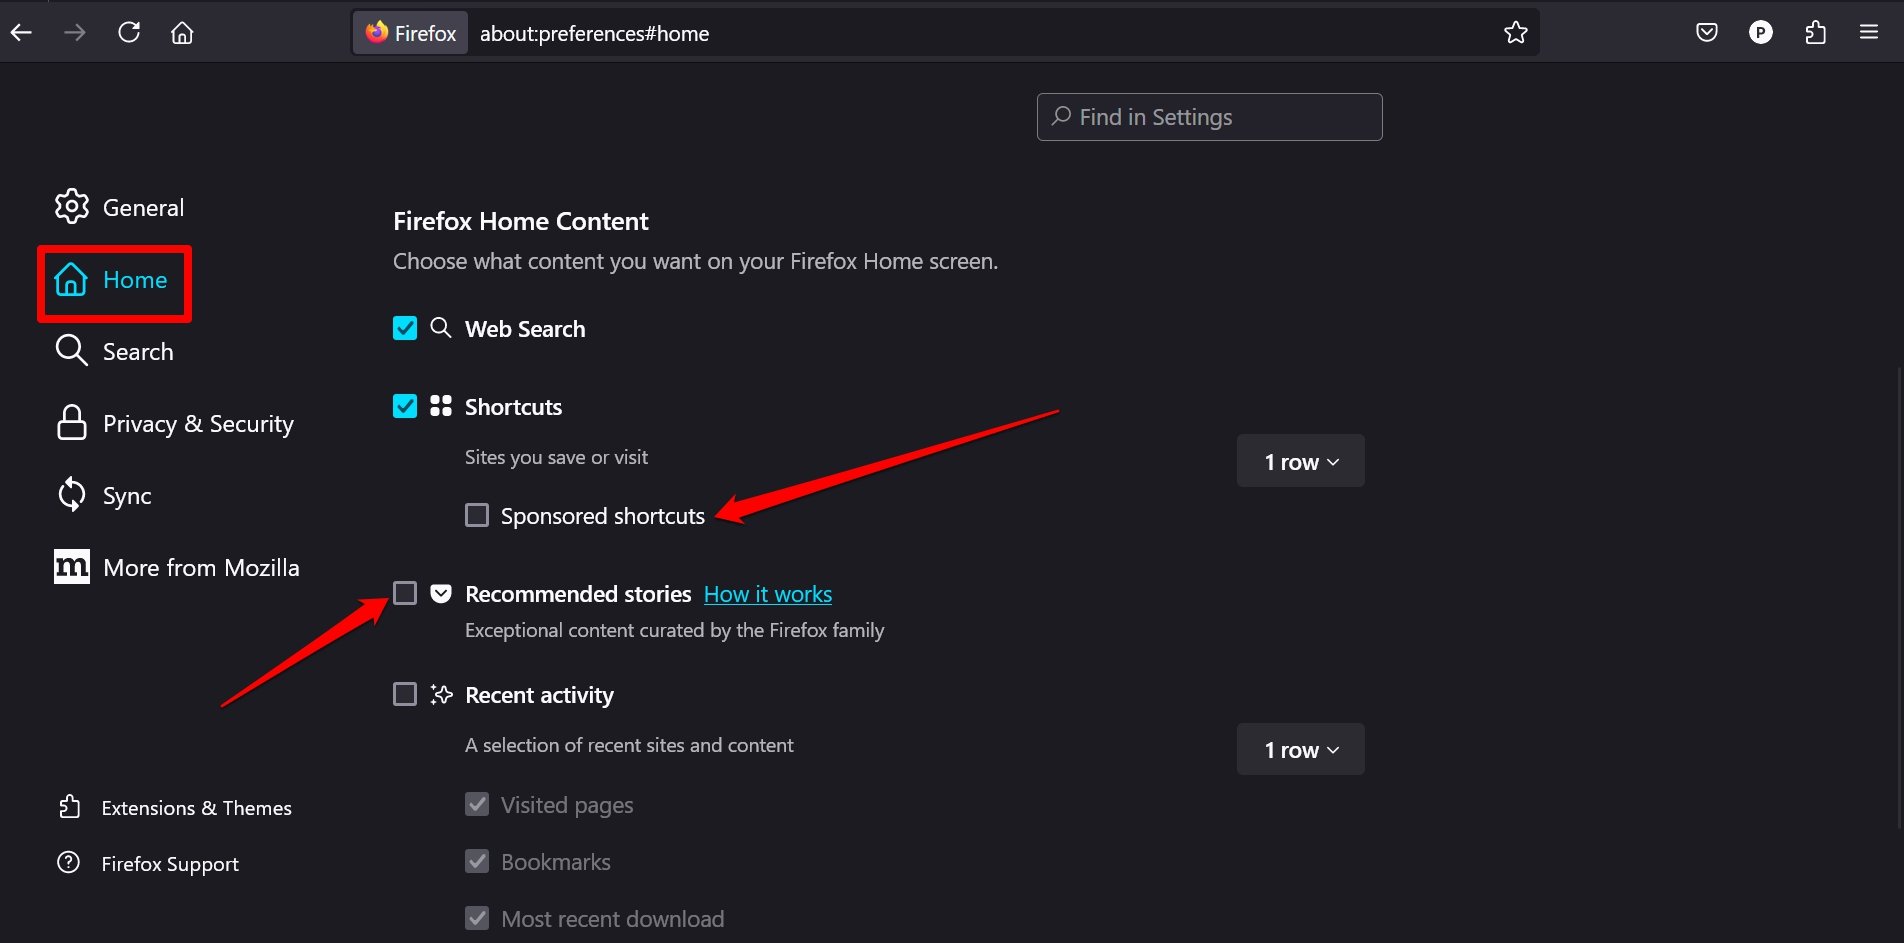This screenshot has height=943, width=1904.
Task: Open the Extensions & Themes link
Action: tap(196, 808)
